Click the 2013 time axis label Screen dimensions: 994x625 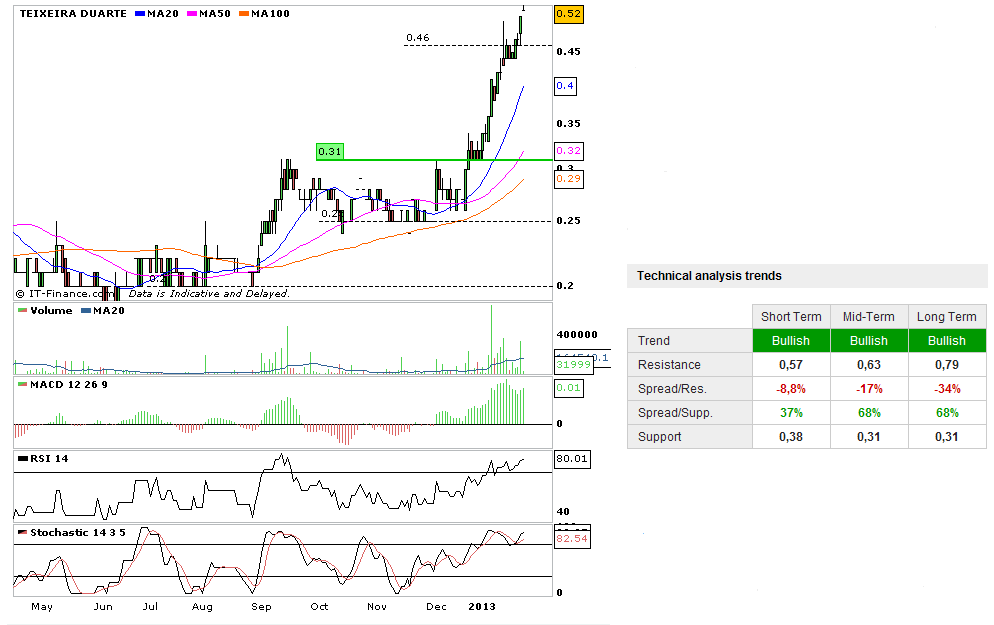pyautogui.click(x=482, y=607)
